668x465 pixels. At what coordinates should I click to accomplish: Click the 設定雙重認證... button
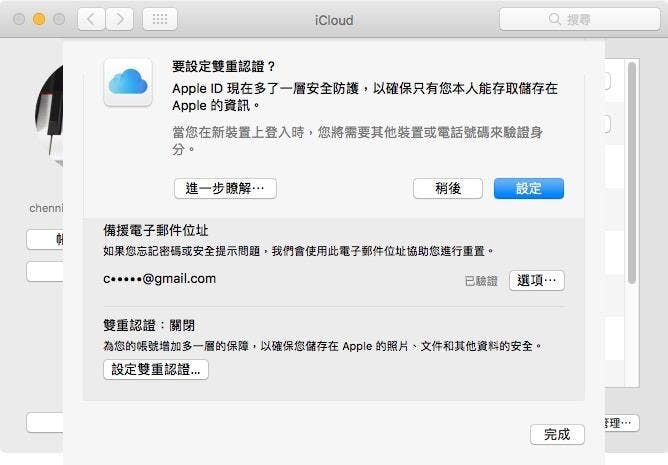[x=156, y=369]
